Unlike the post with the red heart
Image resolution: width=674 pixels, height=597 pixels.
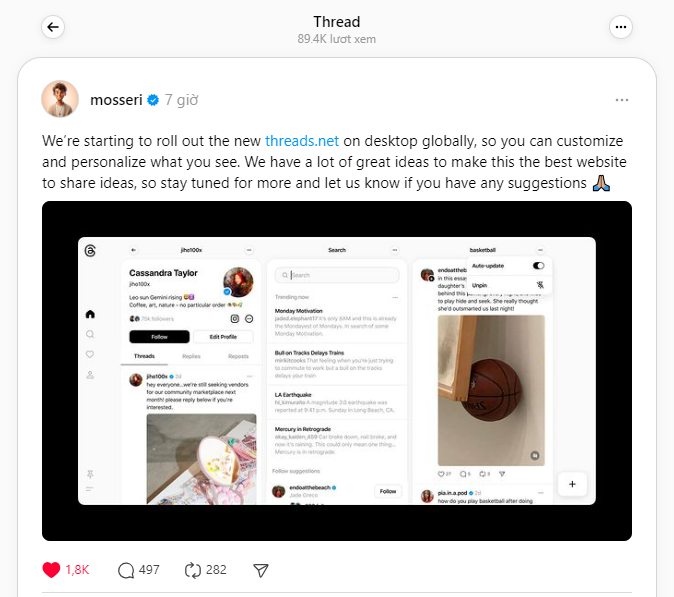(x=51, y=570)
